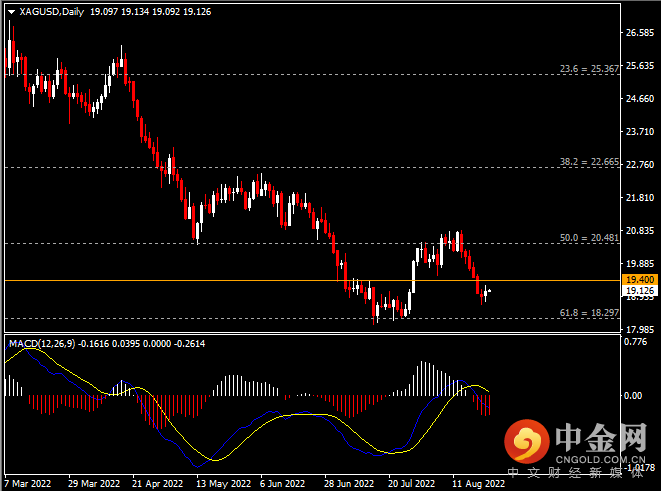Click the 21.810 price axis label
The width and height of the screenshot is (661, 491).
[x=640, y=198]
